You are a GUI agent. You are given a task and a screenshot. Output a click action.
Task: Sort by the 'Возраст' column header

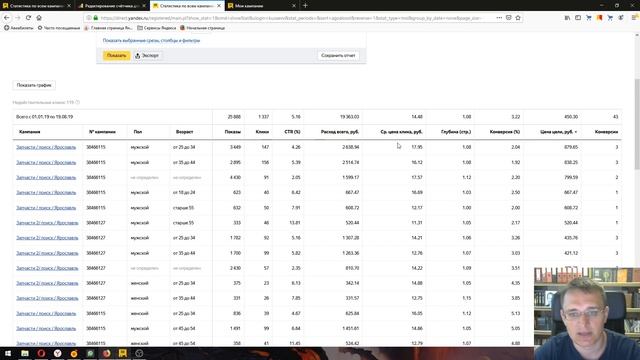tap(184, 132)
